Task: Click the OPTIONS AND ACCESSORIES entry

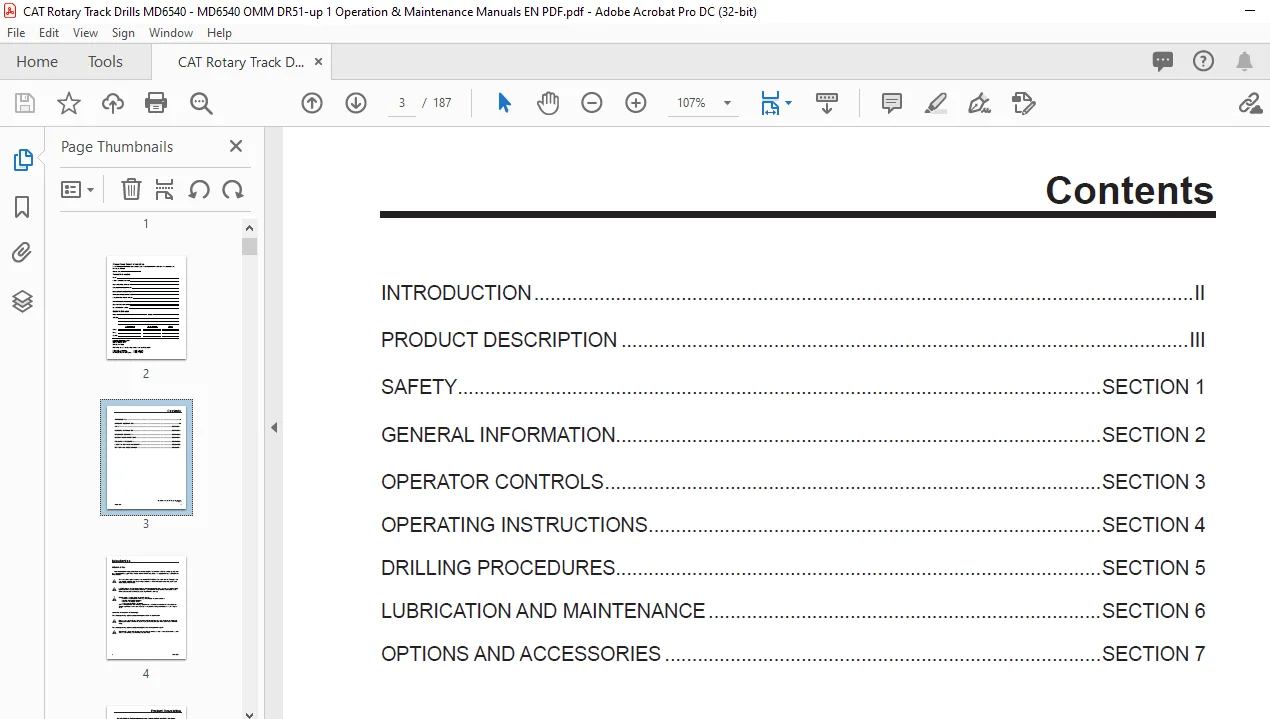Action: pyautogui.click(x=793, y=654)
